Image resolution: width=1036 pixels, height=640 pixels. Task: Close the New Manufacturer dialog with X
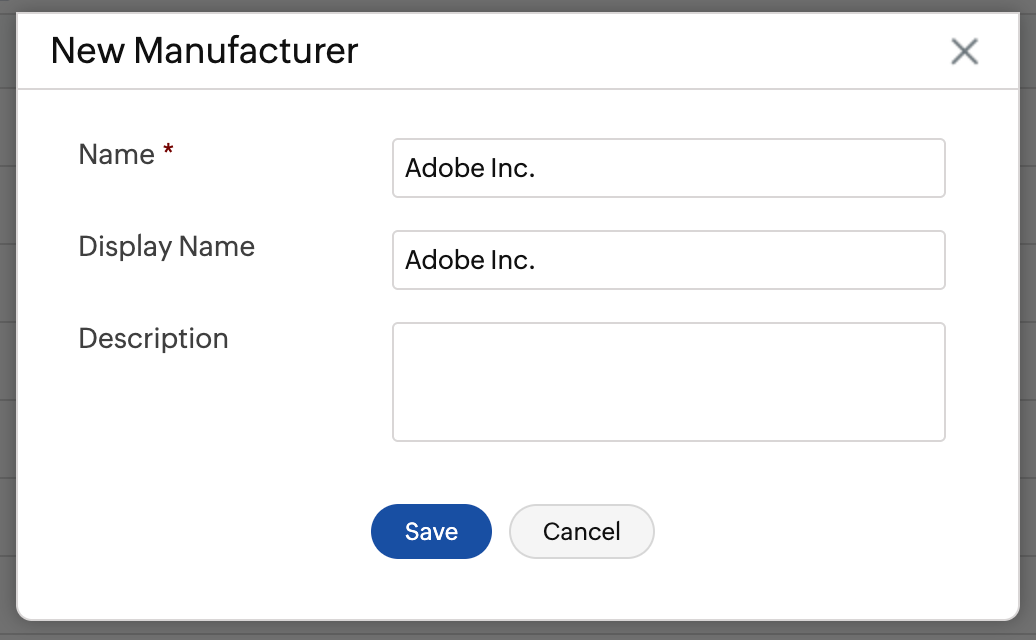964,52
